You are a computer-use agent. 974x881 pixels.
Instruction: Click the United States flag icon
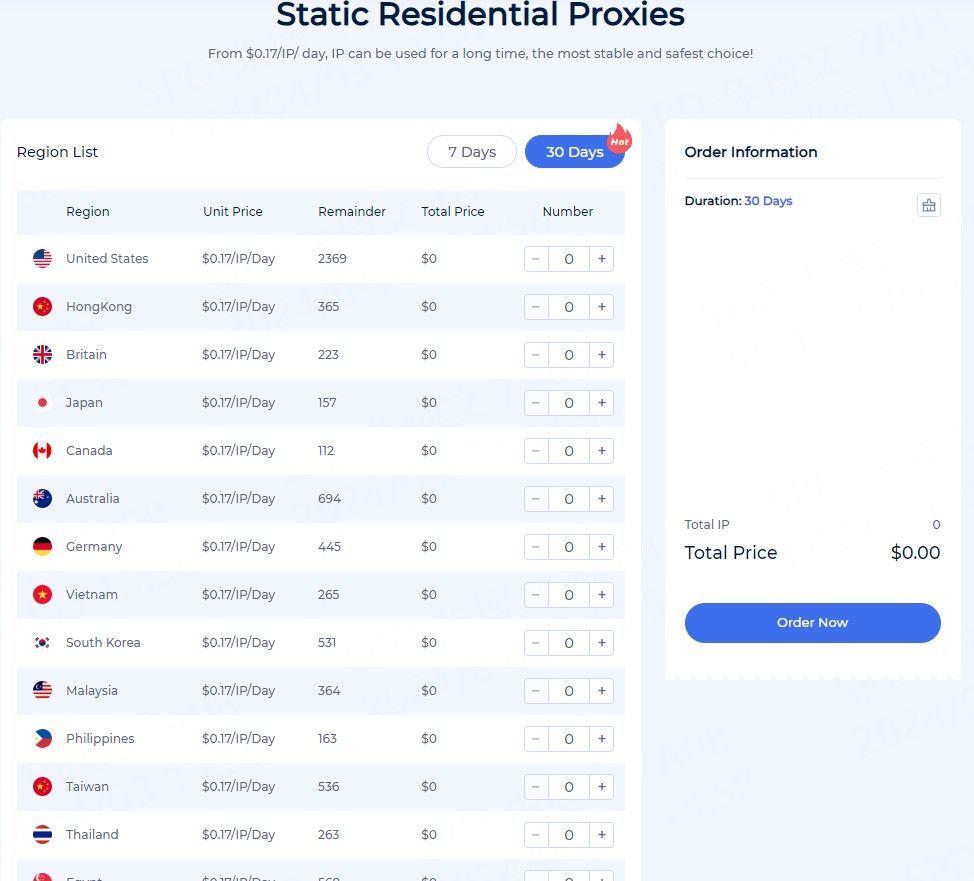42,259
